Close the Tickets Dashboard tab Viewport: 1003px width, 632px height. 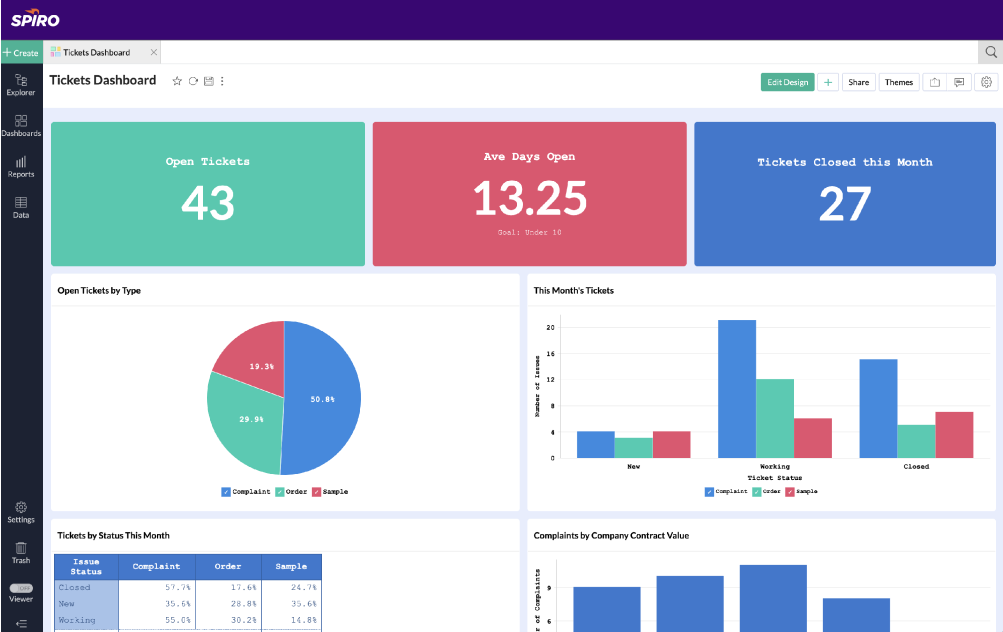click(x=154, y=52)
